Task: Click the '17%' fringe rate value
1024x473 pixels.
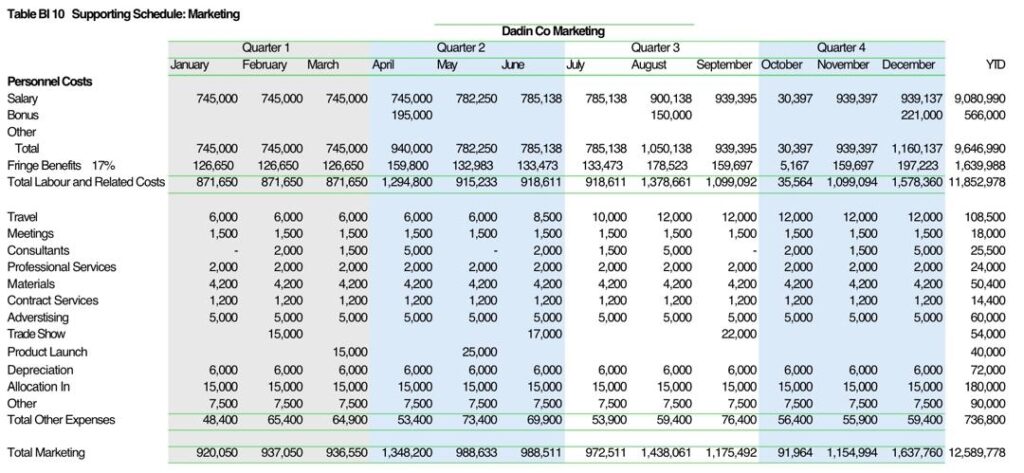Action: pyautogui.click(x=103, y=165)
